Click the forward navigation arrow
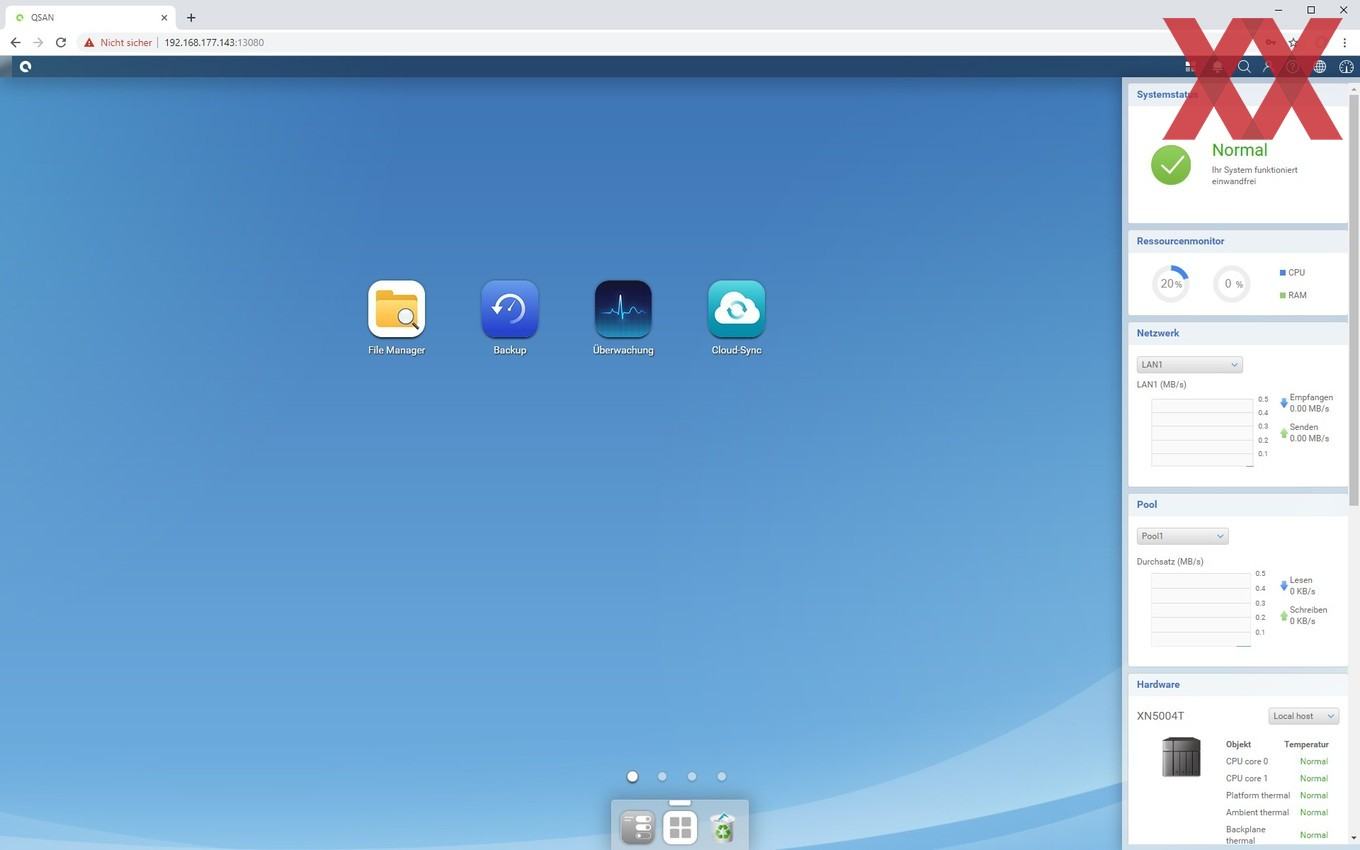The image size is (1360, 850). [38, 42]
